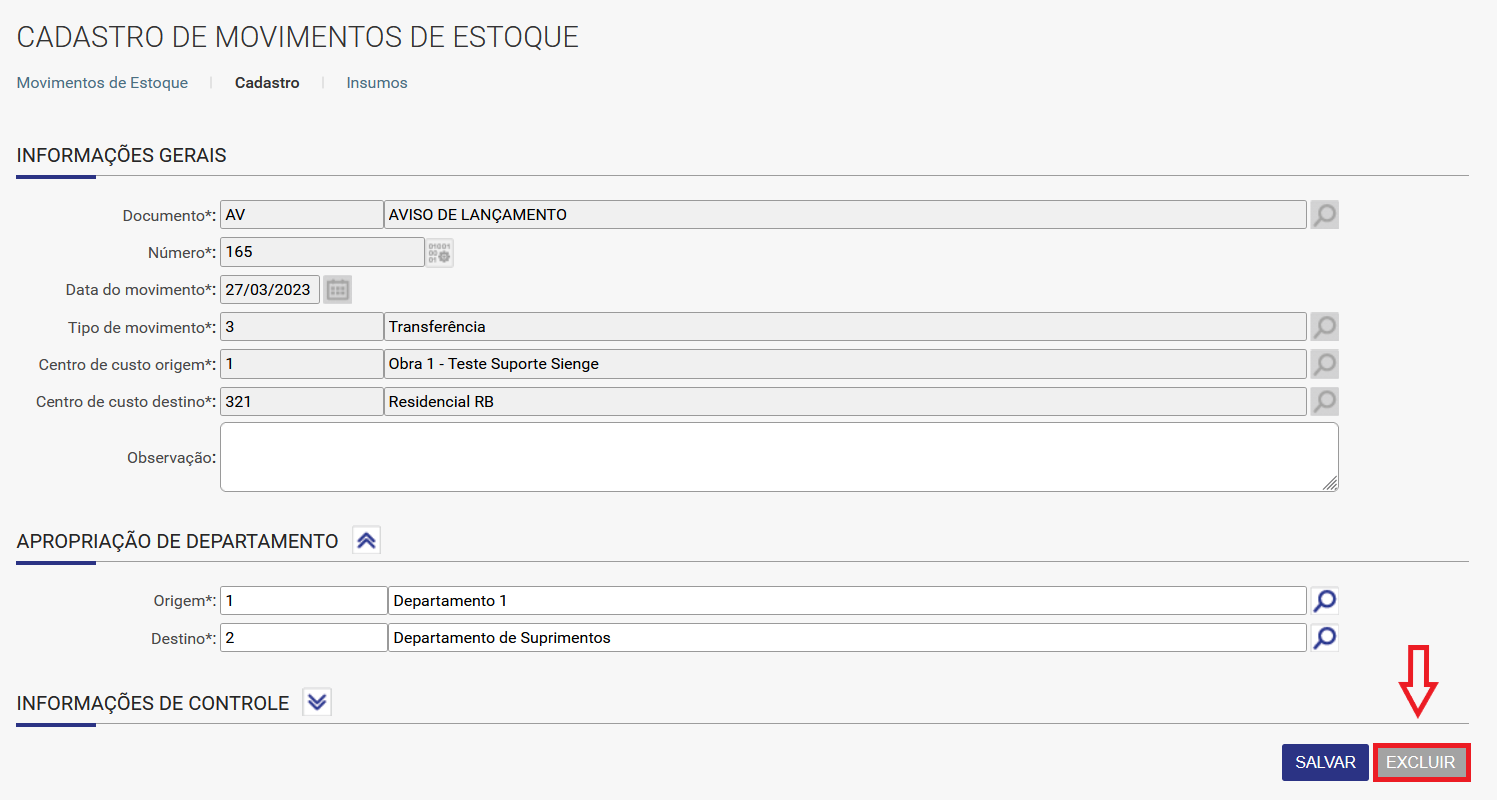The image size is (1497, 800).
Task: Switch to the Insumos tab
Action: coord(377,83)
